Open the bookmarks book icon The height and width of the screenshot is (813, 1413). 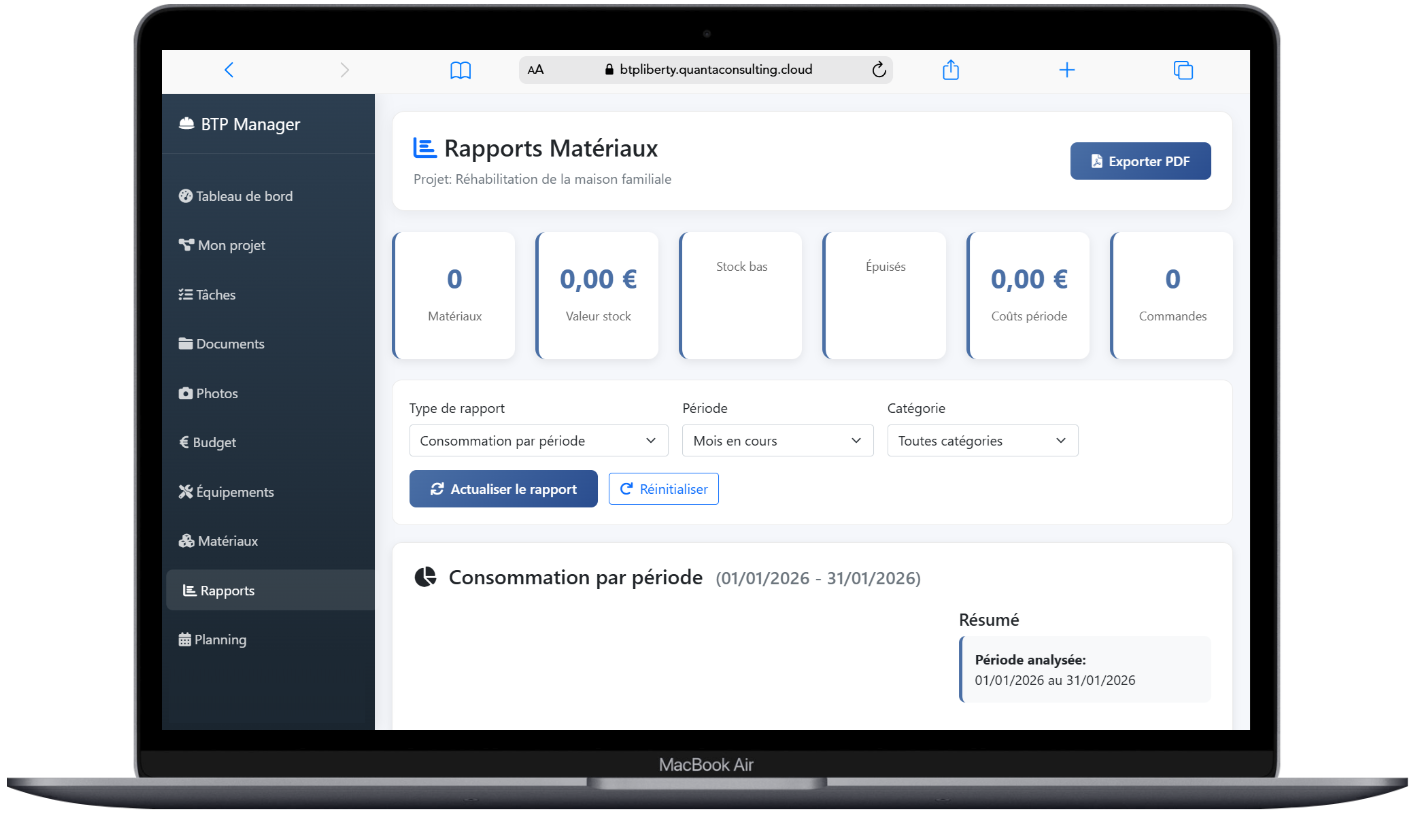460,70
